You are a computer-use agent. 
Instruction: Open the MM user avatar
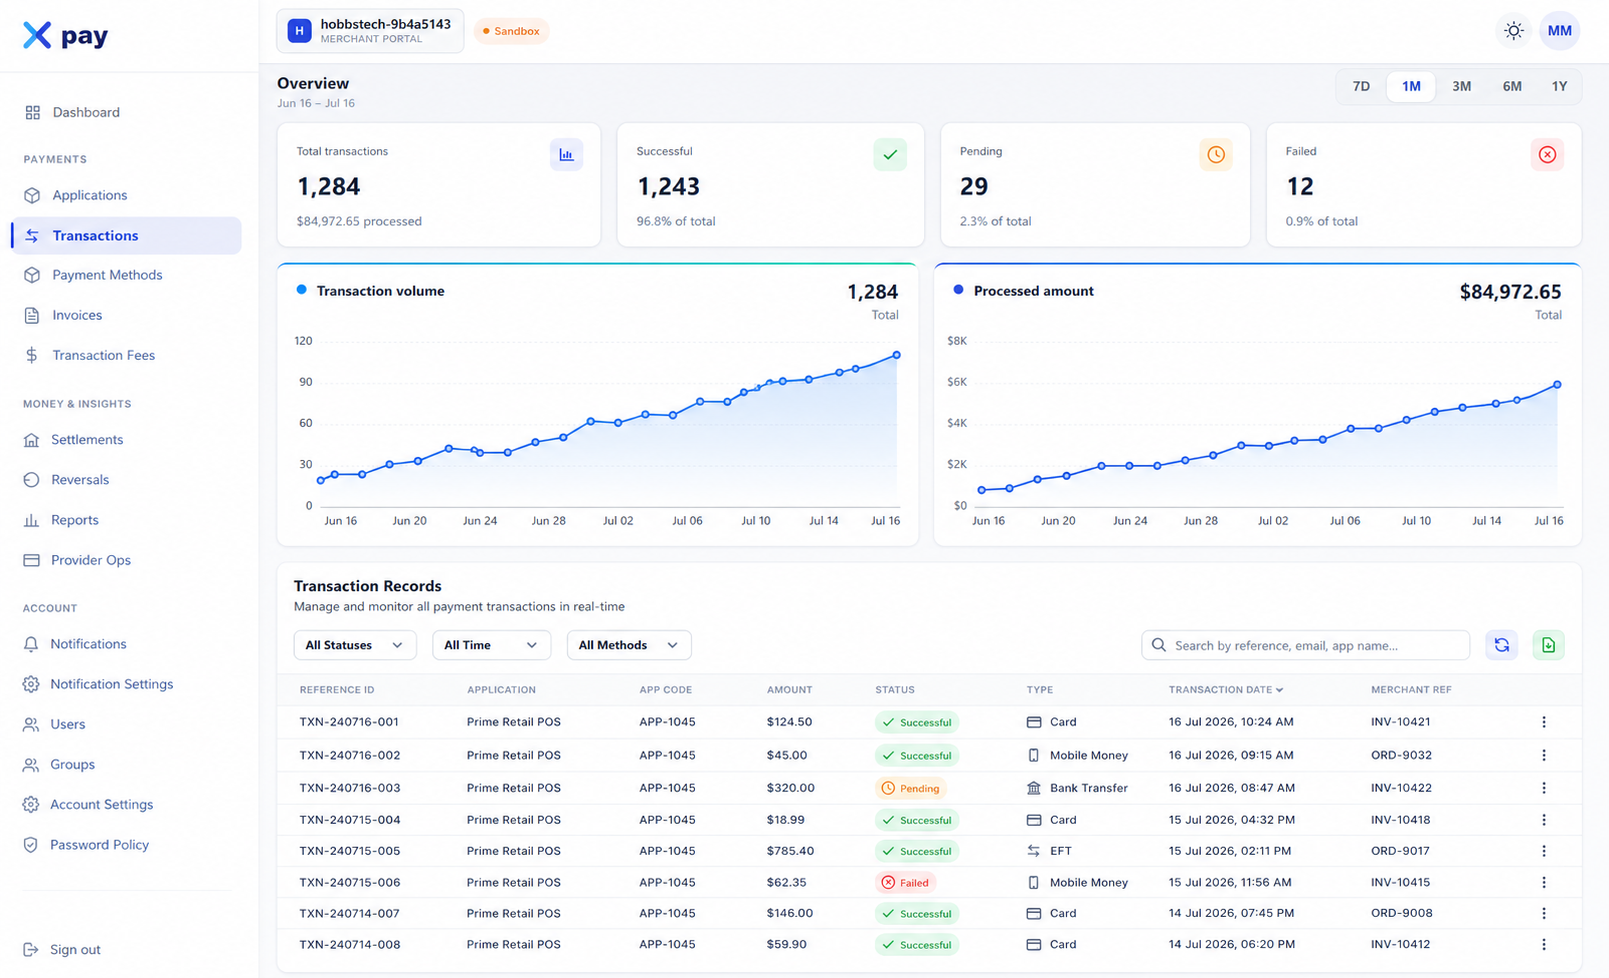(1559, 31)
